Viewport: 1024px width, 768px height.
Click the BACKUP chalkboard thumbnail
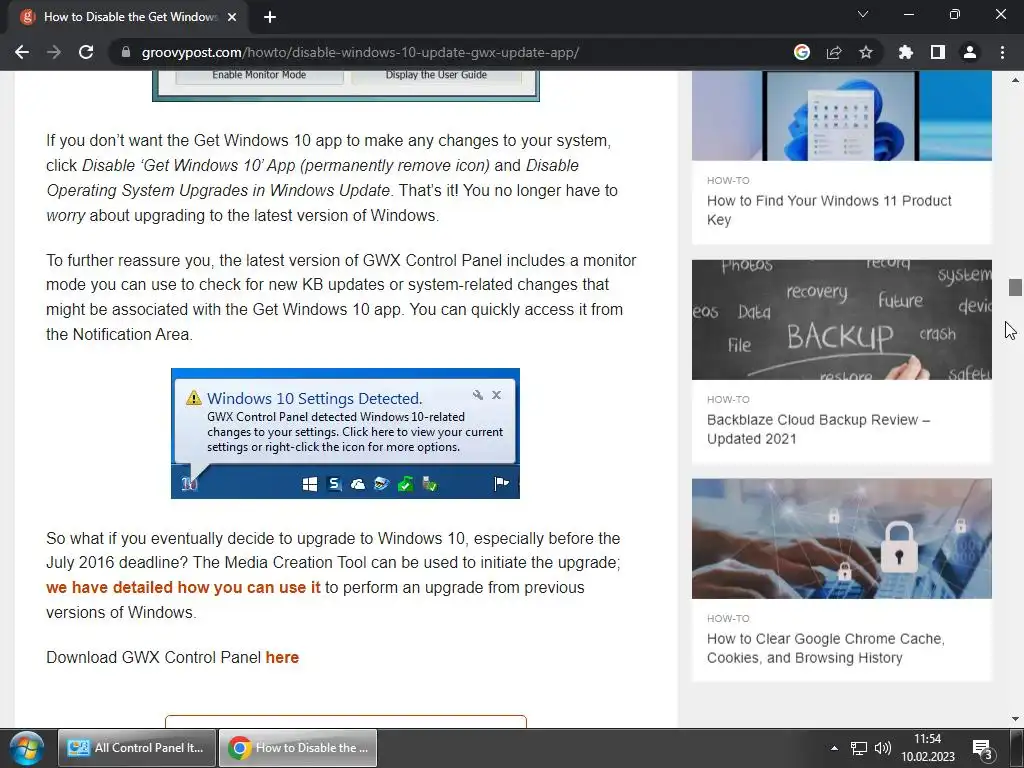842,319
